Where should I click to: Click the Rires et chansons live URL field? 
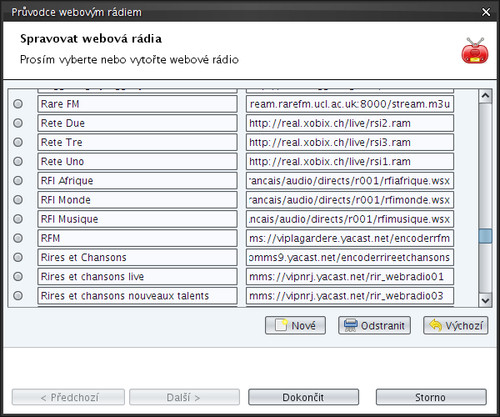[350, 276]
